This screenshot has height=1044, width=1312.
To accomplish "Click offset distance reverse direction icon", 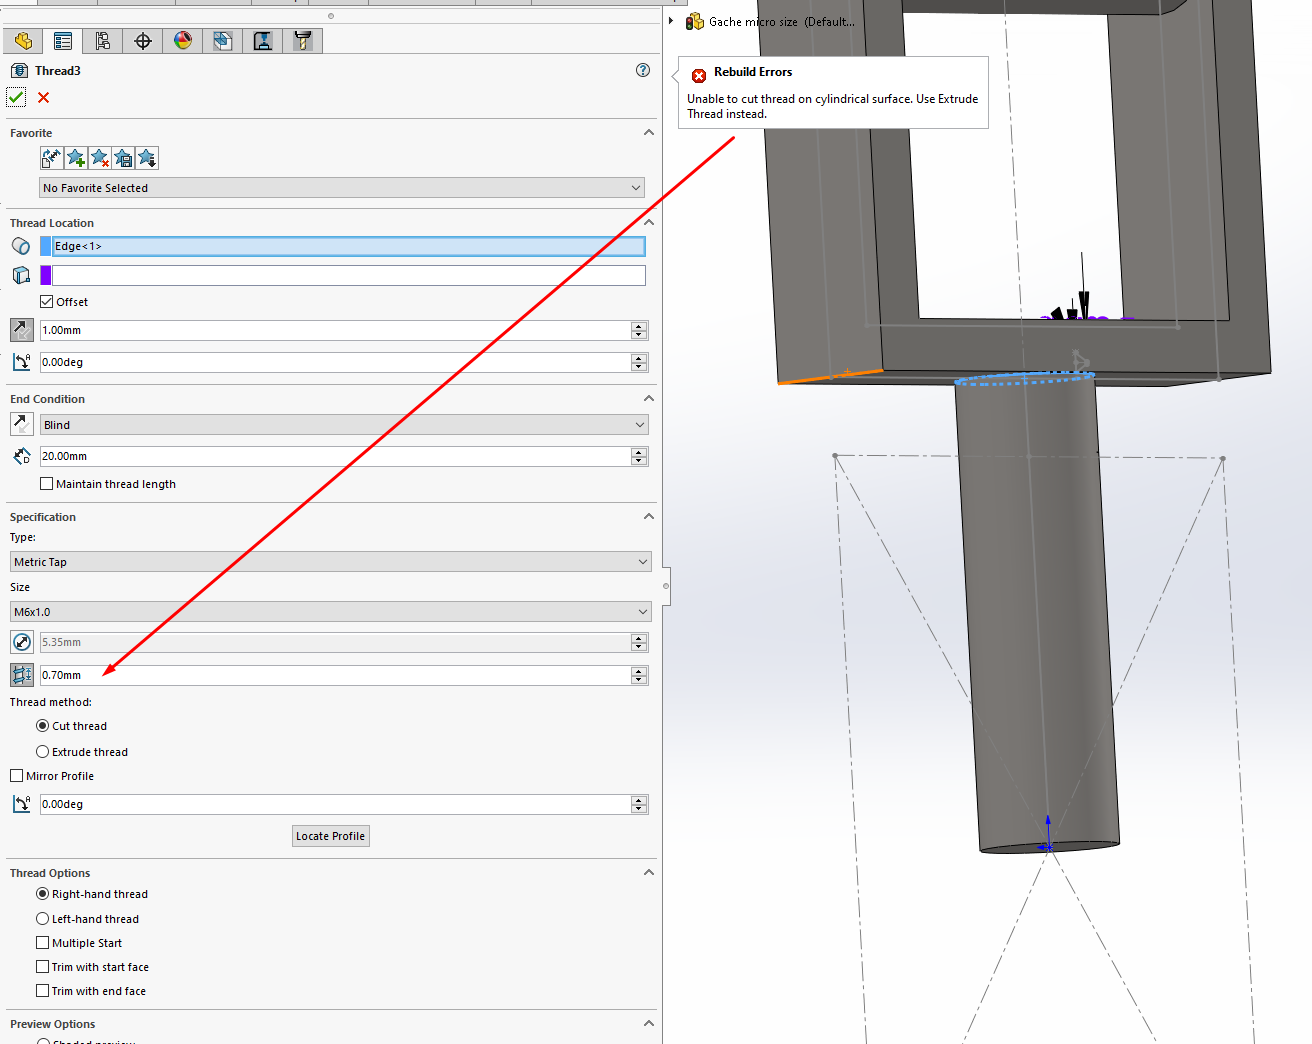I will tap(21, 330).
